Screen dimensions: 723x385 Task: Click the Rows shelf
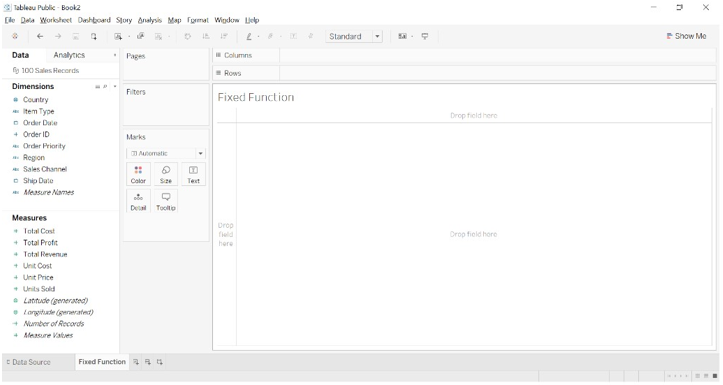click(x=464, y=73)
